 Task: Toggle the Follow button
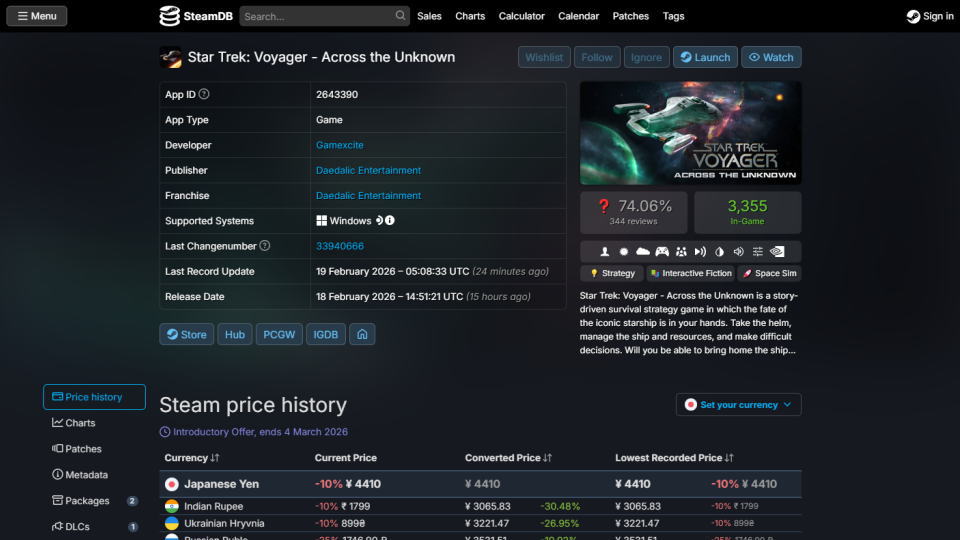coord(597,57)
